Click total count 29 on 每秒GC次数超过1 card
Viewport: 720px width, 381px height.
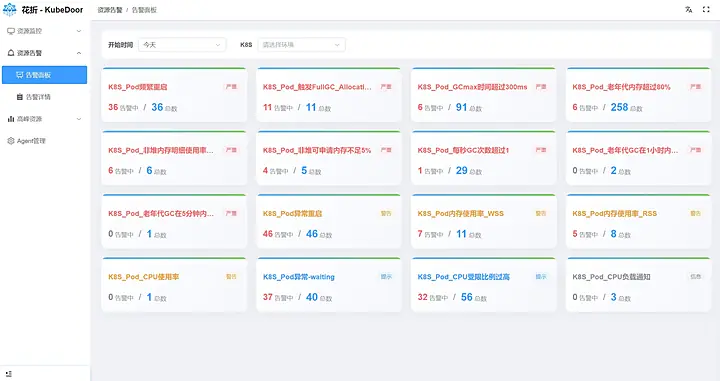461,171
